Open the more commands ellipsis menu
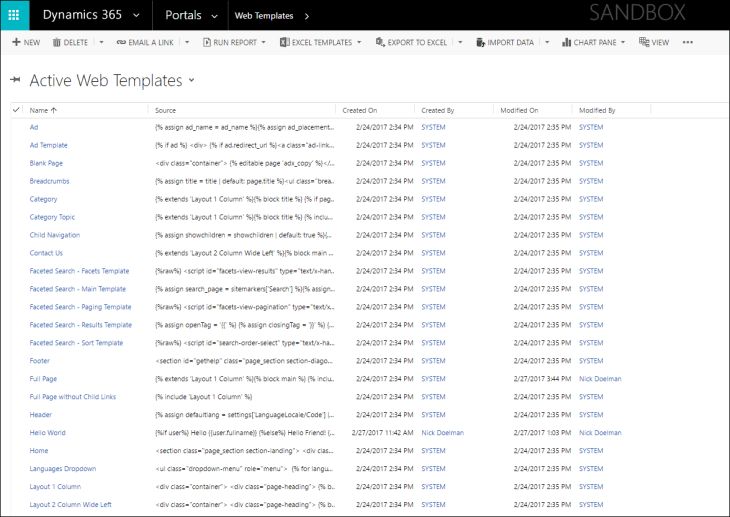730x517 pixels. pos(687,43)
